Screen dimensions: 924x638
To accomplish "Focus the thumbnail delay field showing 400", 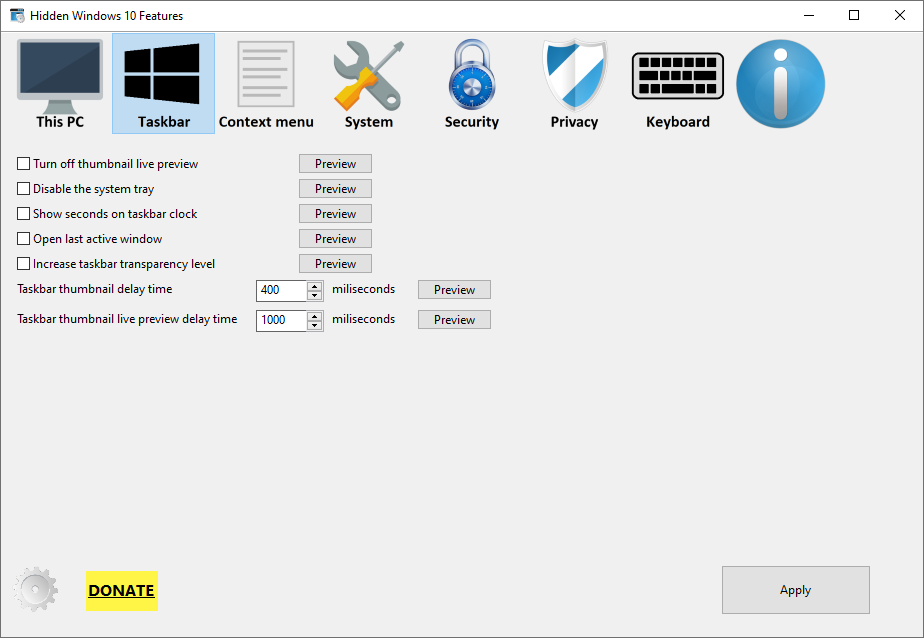I will (282, 290).
